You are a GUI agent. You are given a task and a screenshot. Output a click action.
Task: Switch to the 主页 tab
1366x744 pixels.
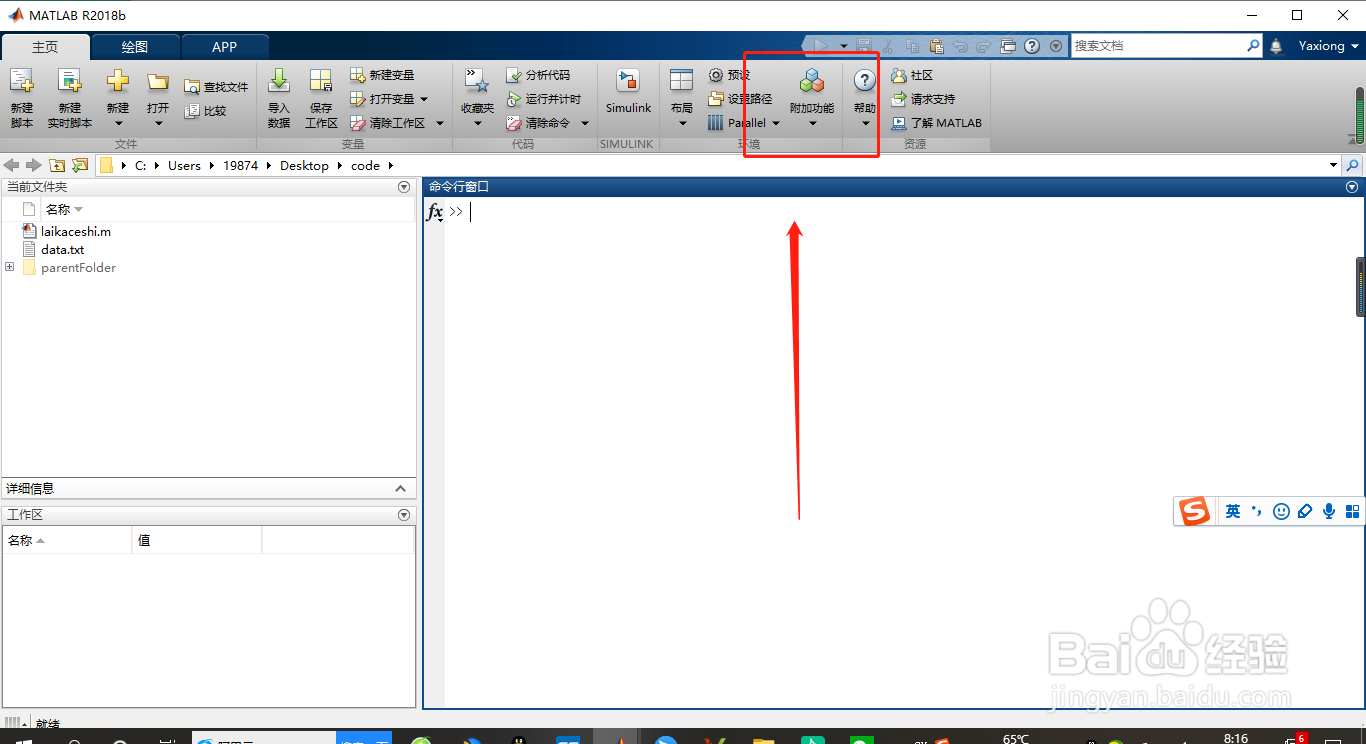tap(45, 47)
